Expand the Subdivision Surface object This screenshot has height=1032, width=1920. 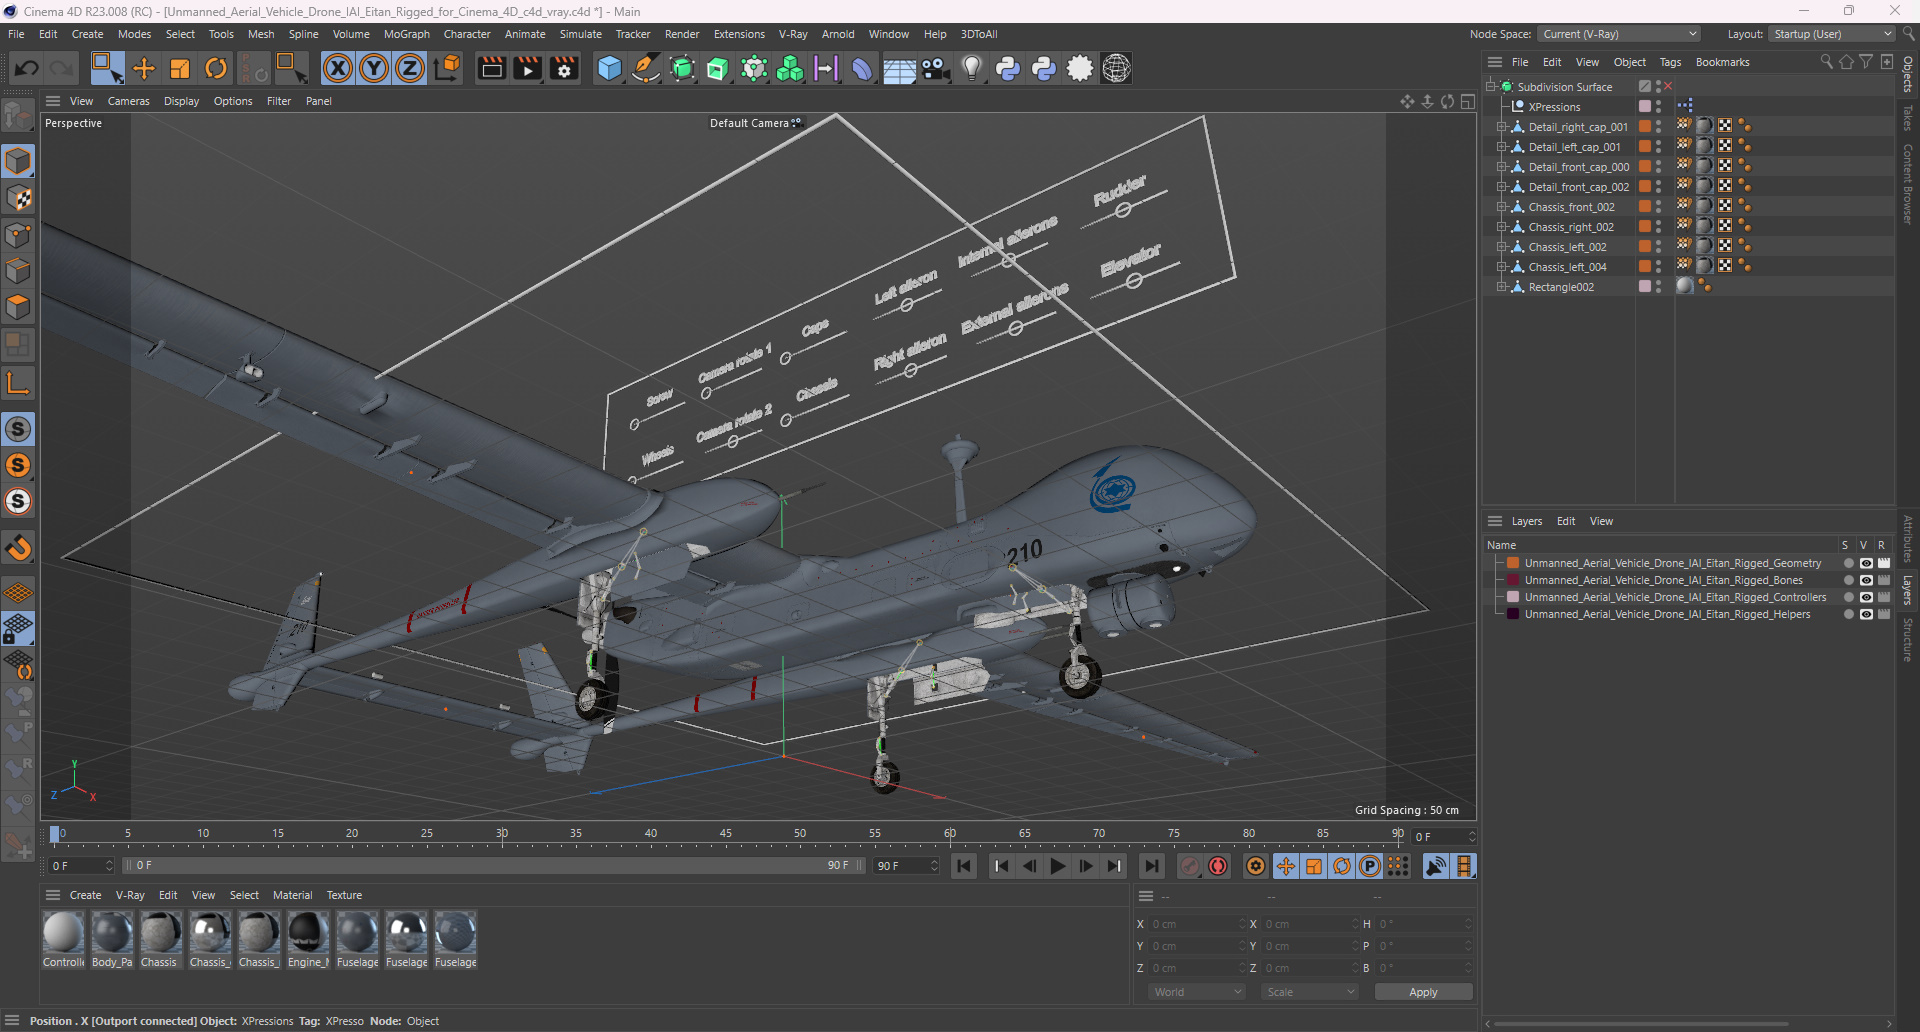tap(1491, 87)
